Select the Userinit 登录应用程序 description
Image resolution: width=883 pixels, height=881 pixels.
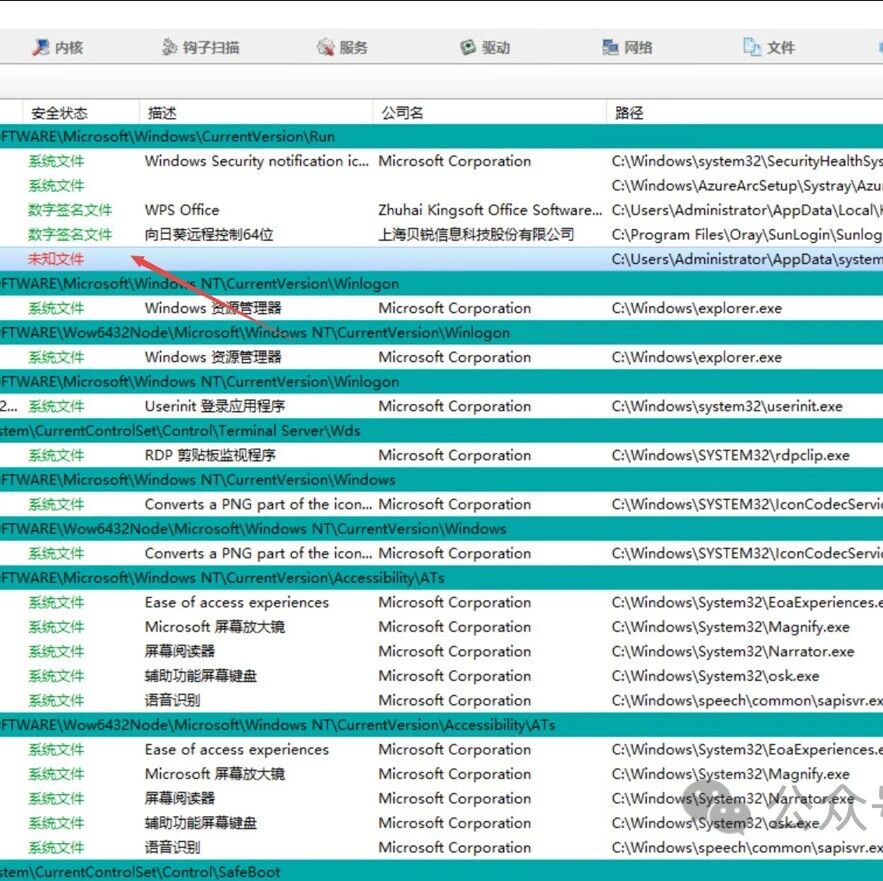[x=215, y=406]
